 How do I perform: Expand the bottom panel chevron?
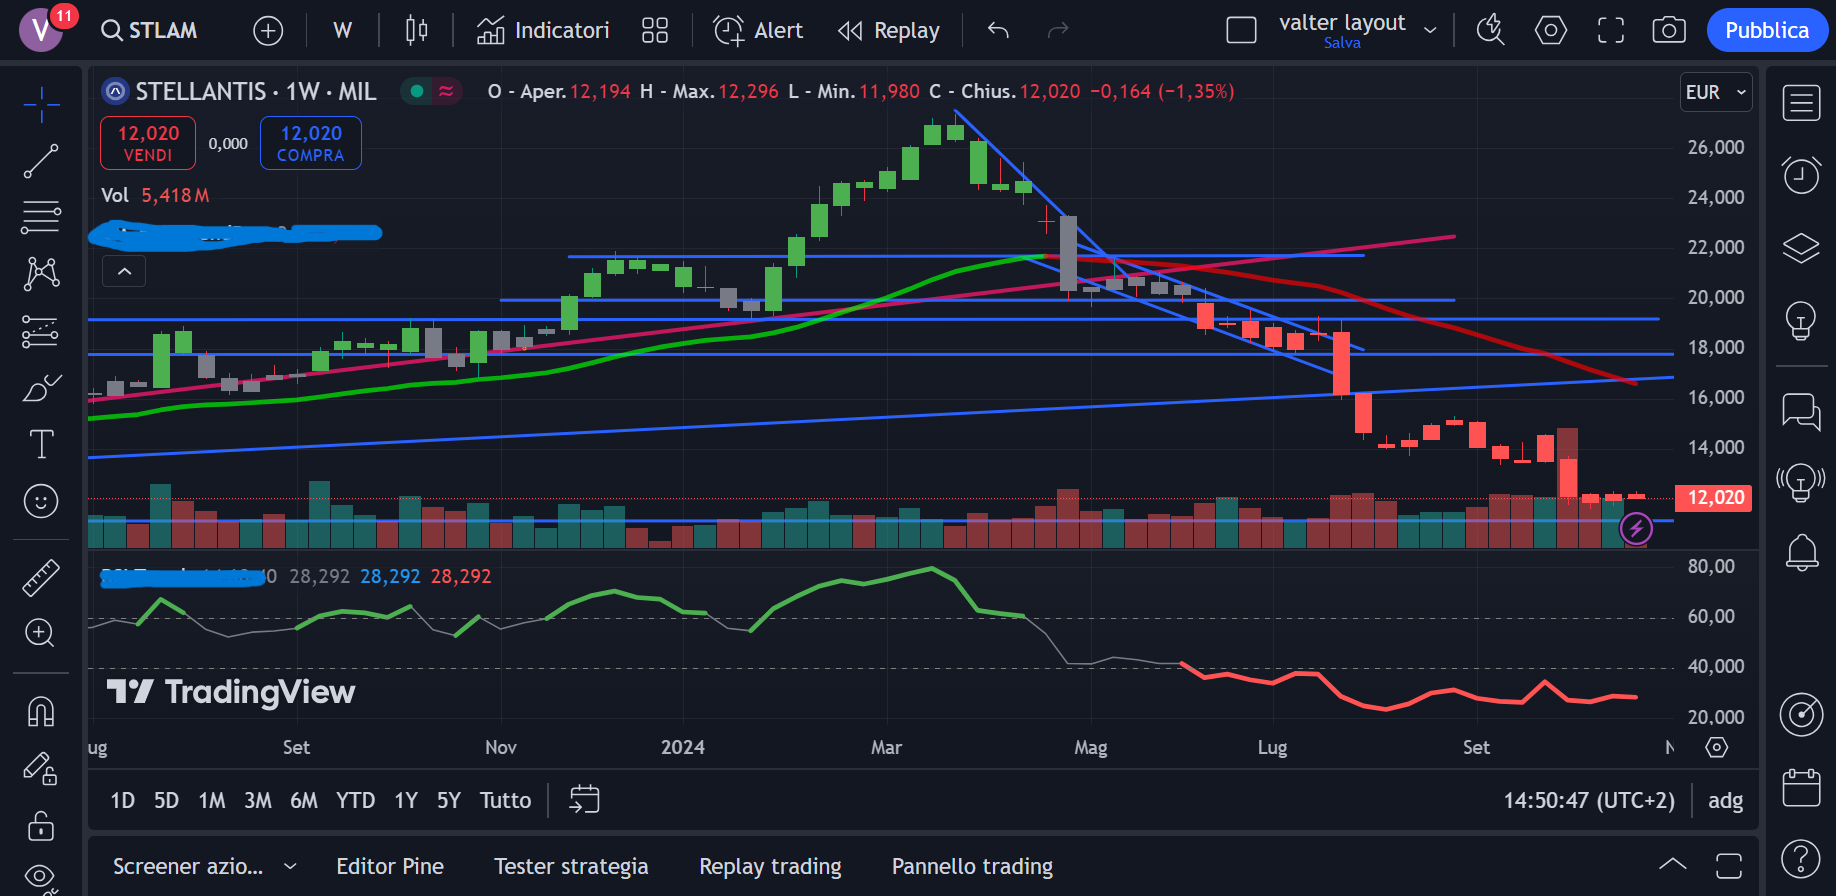point(1672,865)
